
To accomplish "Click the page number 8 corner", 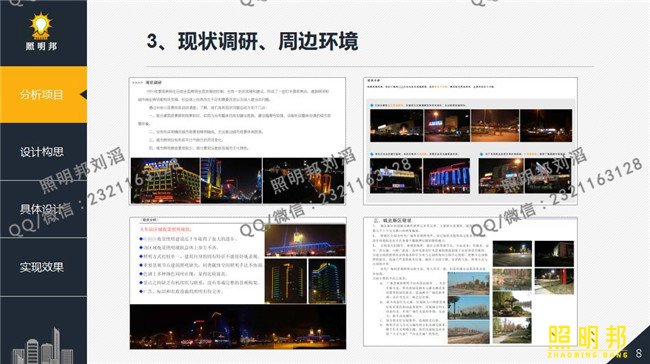I will point(638,353).
